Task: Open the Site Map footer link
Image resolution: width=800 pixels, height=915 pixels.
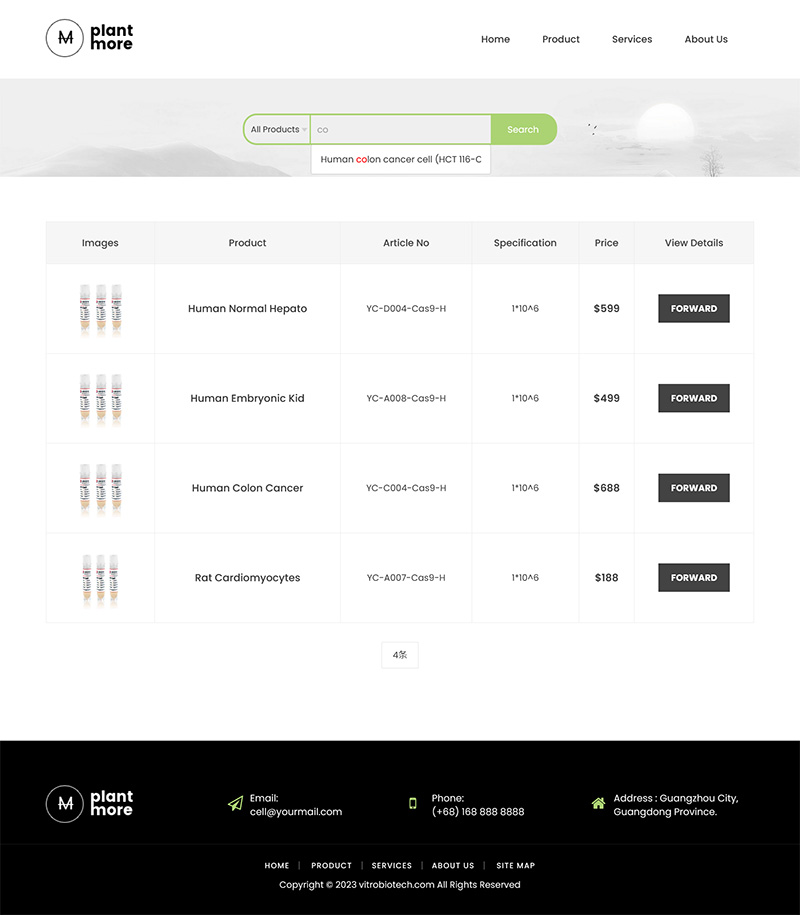Action: pos(515,865)
